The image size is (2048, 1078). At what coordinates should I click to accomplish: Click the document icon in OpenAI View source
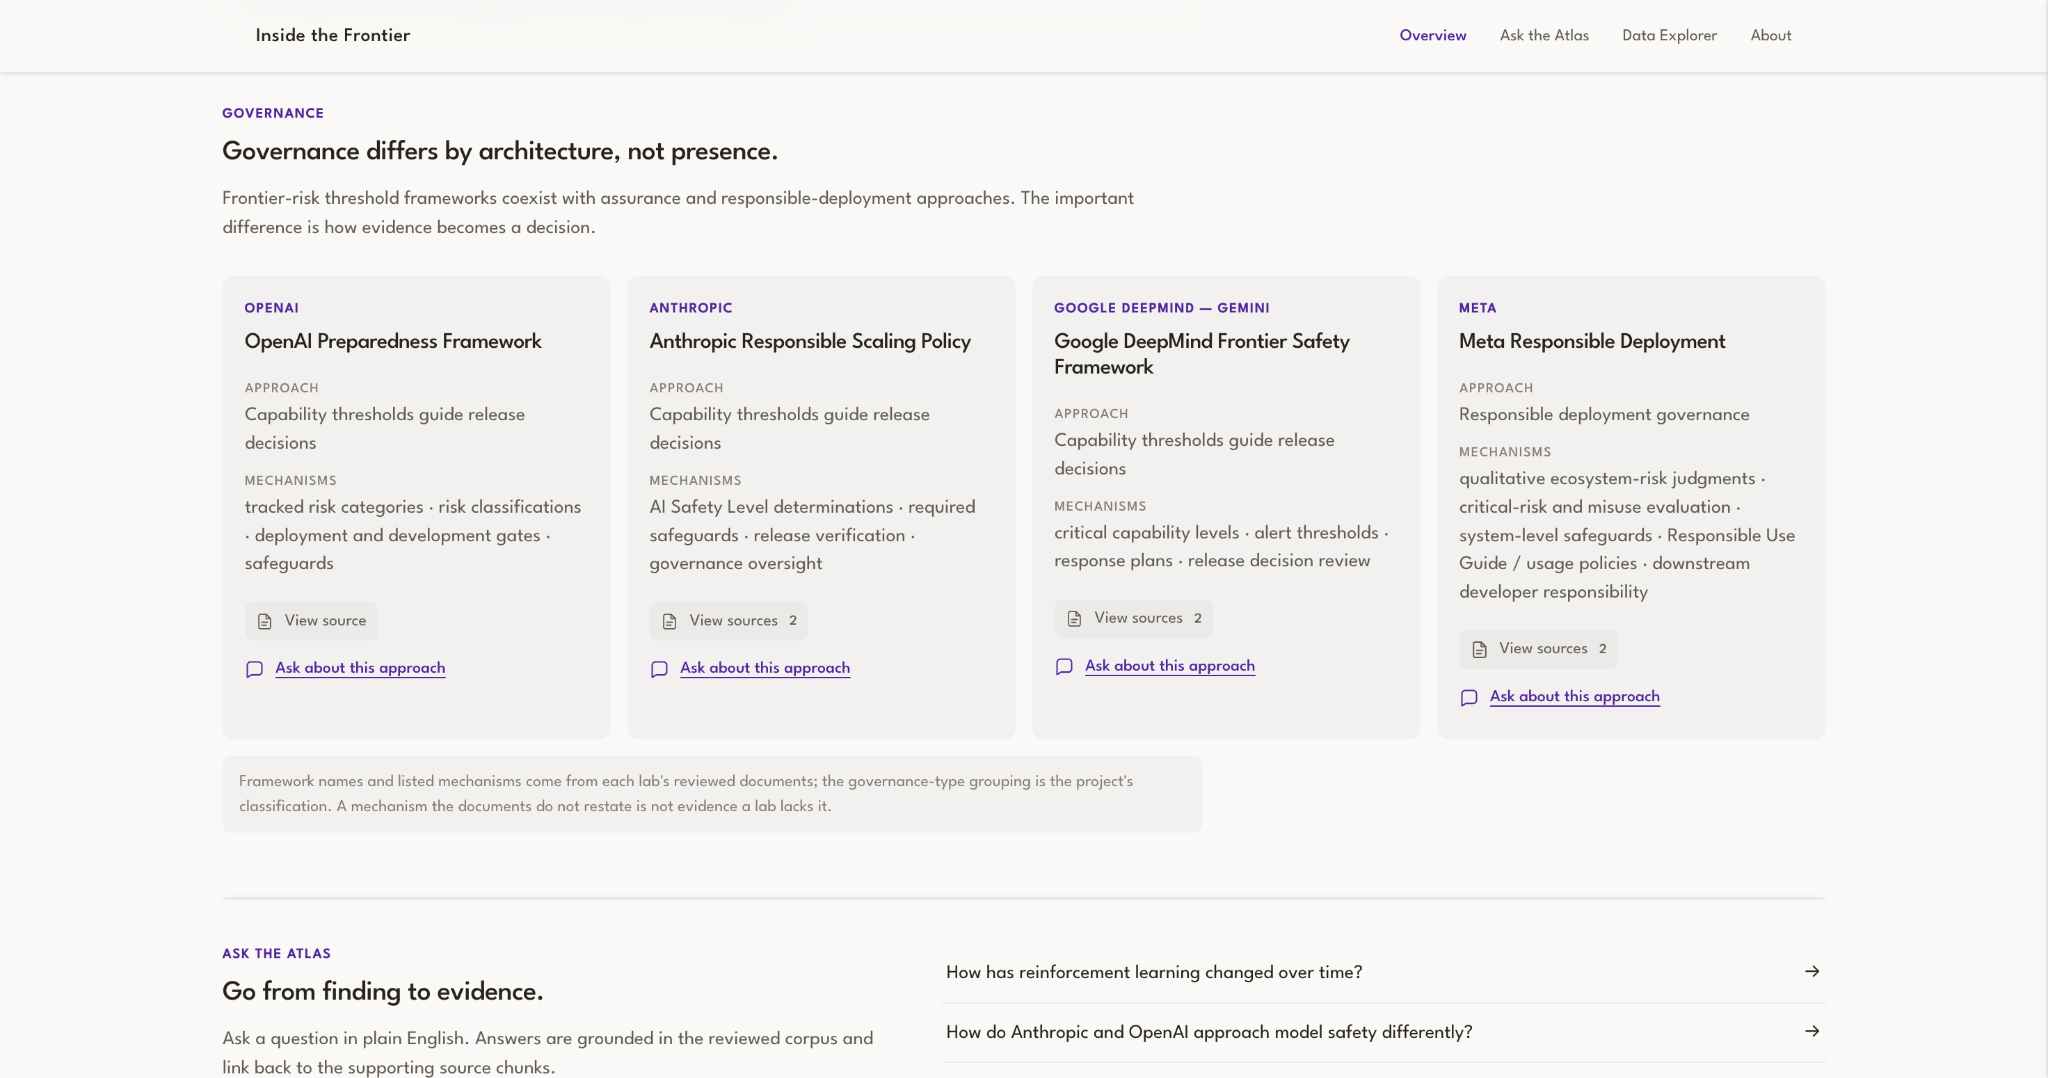tap(265, 621)
